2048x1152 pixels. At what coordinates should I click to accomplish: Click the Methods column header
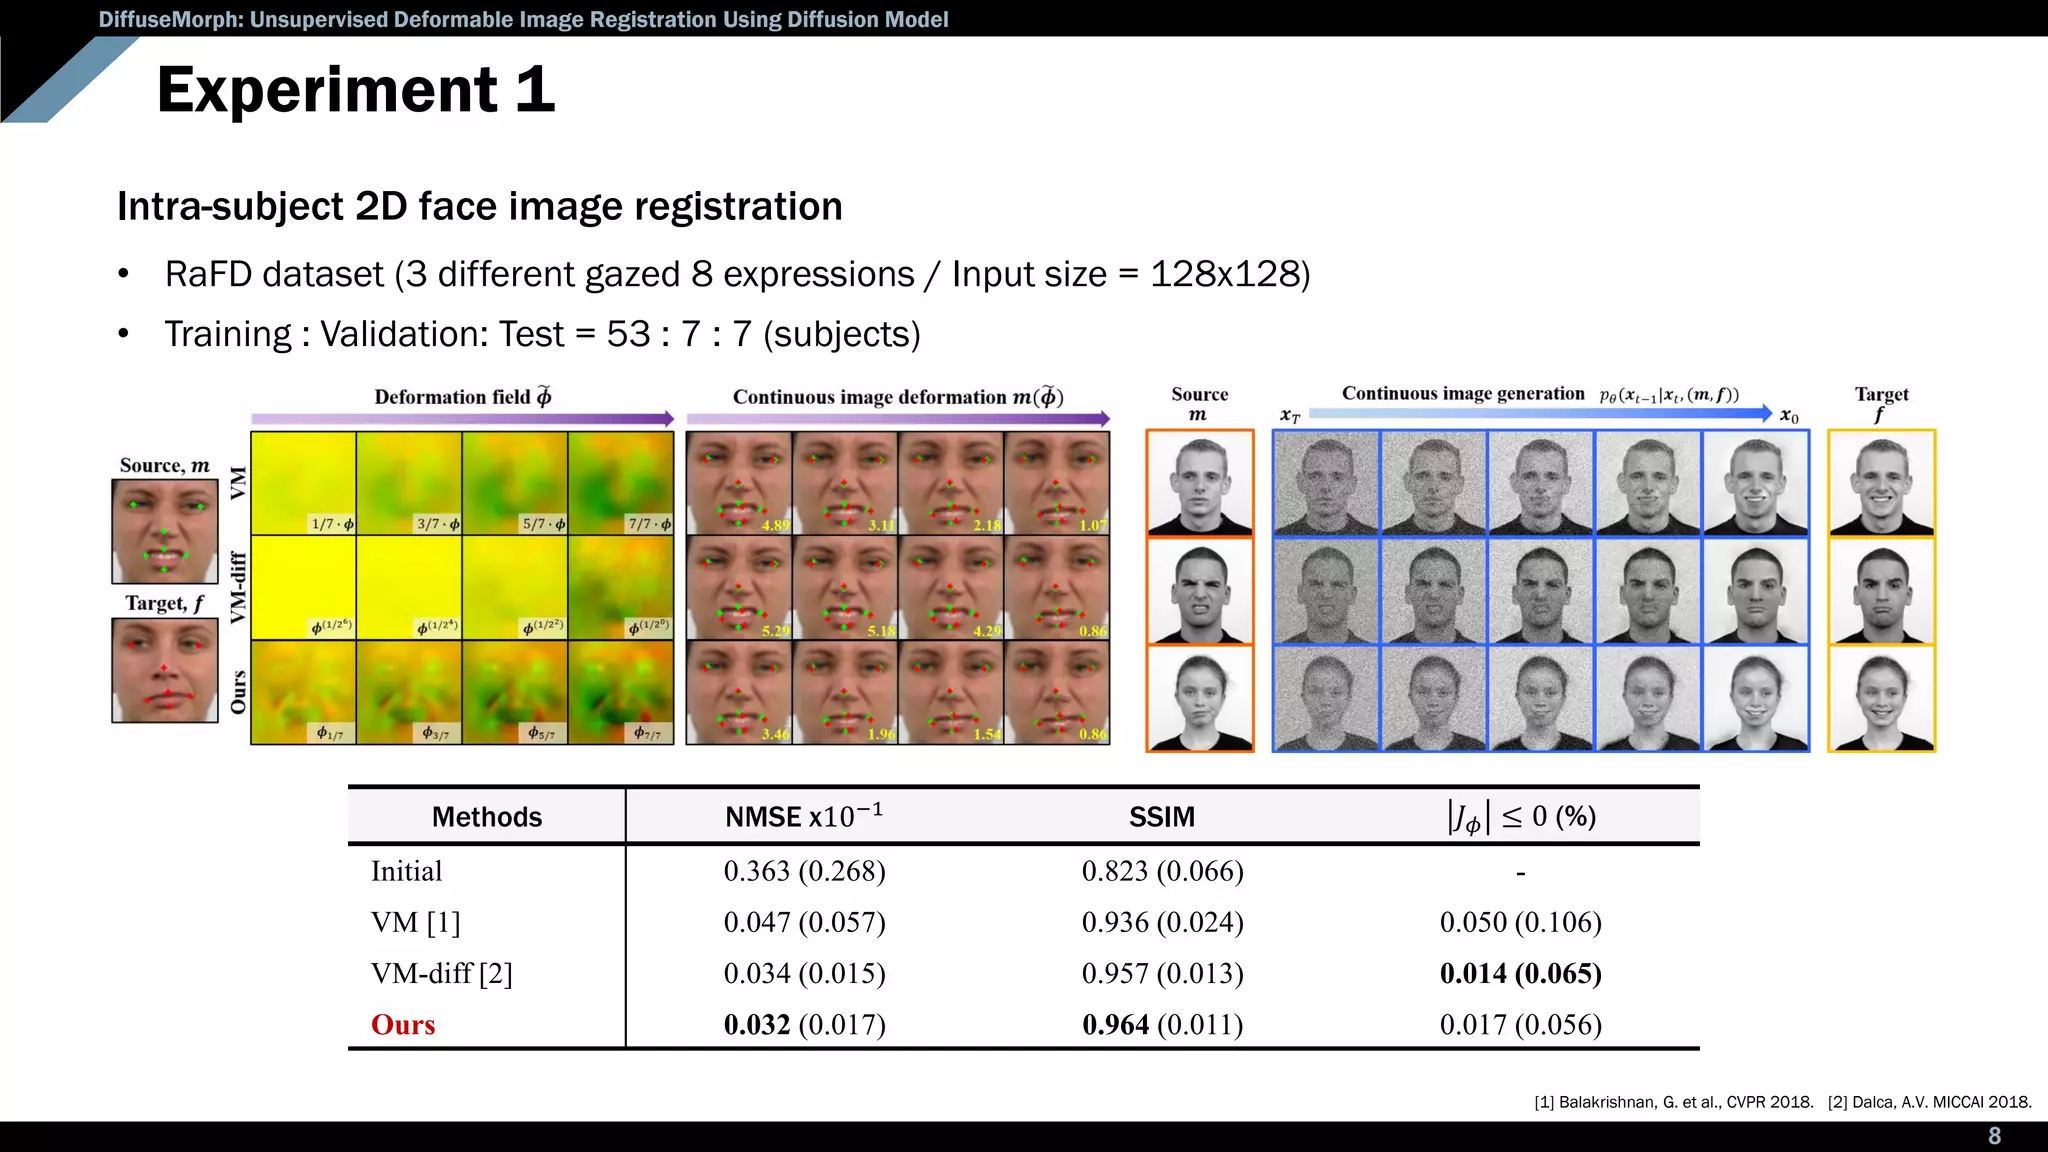coord(486,817)
